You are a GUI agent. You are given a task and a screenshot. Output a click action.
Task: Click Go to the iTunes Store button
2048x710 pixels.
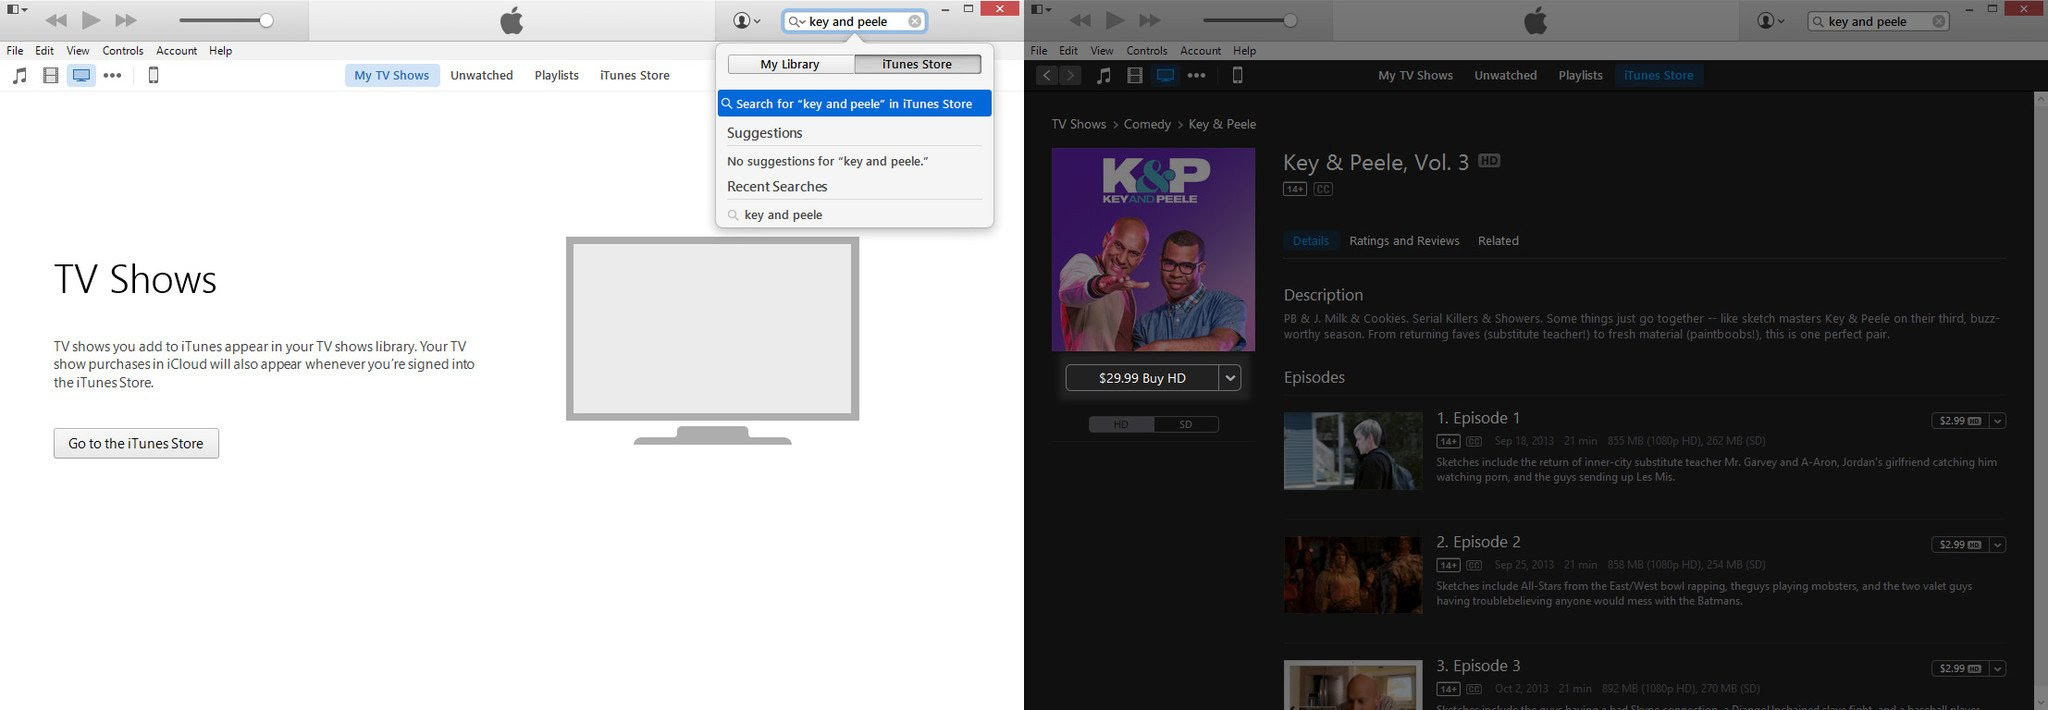[136, 443]
